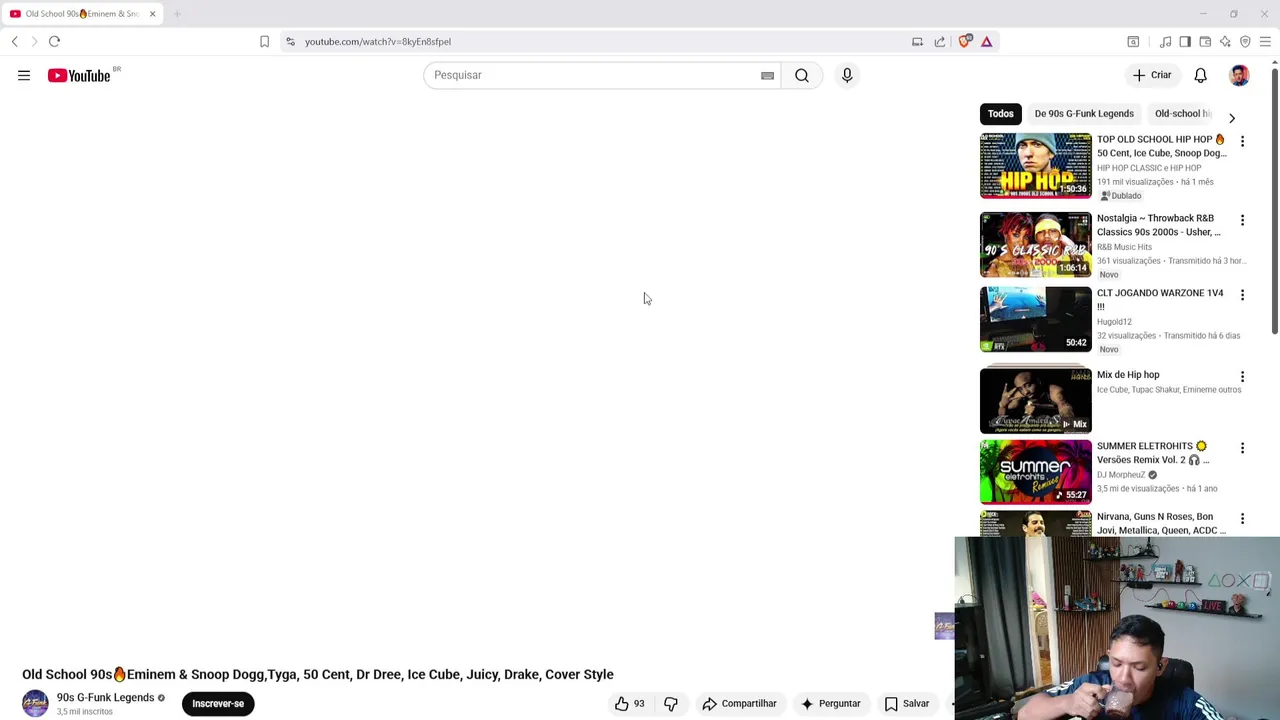This screenshot has width=1280, height=720.
Task: Select the Old School 90s browser tab
Action: tap(82, 14)
